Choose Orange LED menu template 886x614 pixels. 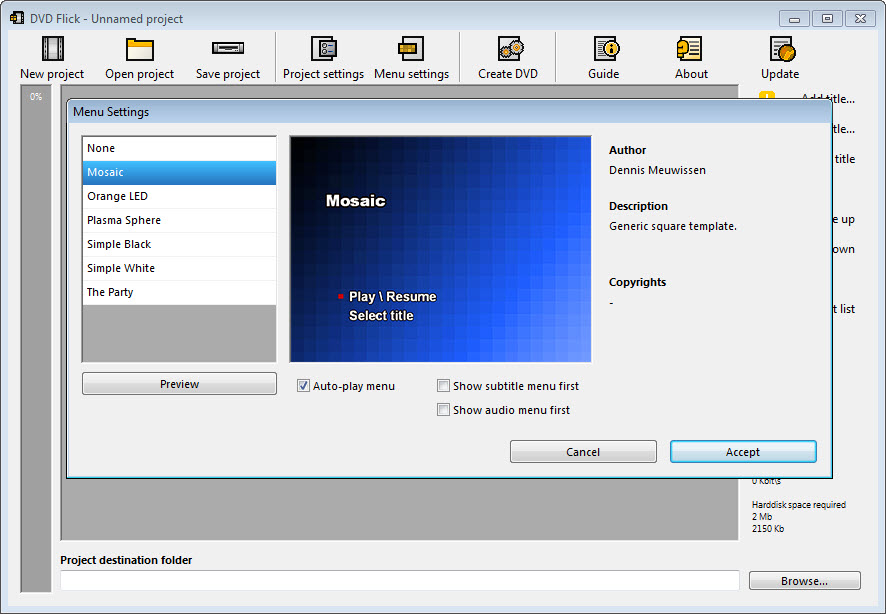pyautogui.click(x=179, y=197)
